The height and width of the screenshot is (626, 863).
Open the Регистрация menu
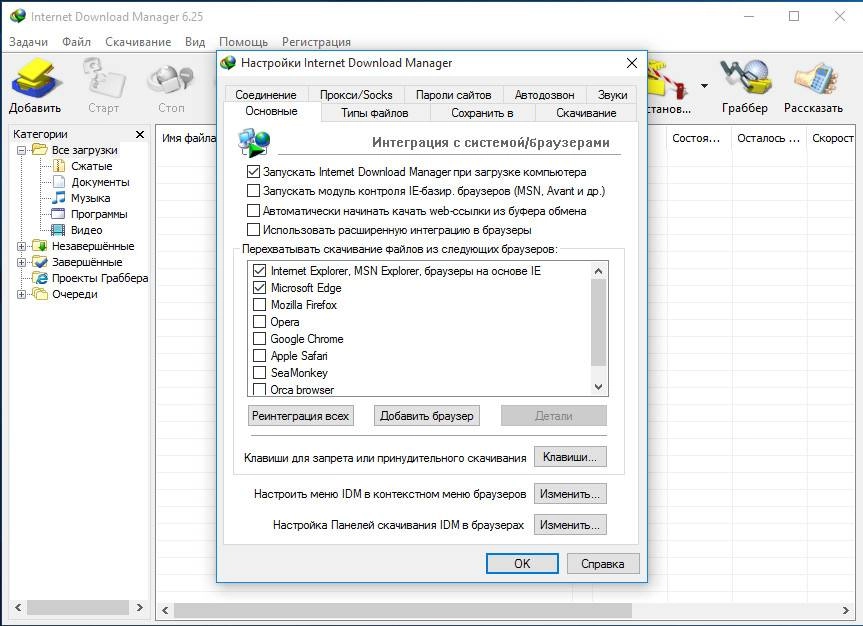click(x=316, y=42)
